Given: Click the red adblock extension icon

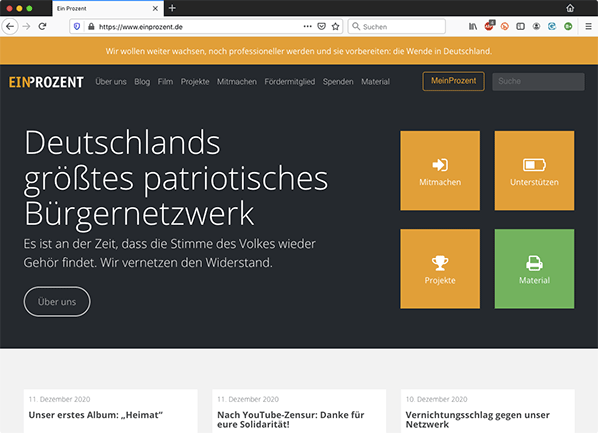Looking at the screenshot, I should [x=489, y=26].
